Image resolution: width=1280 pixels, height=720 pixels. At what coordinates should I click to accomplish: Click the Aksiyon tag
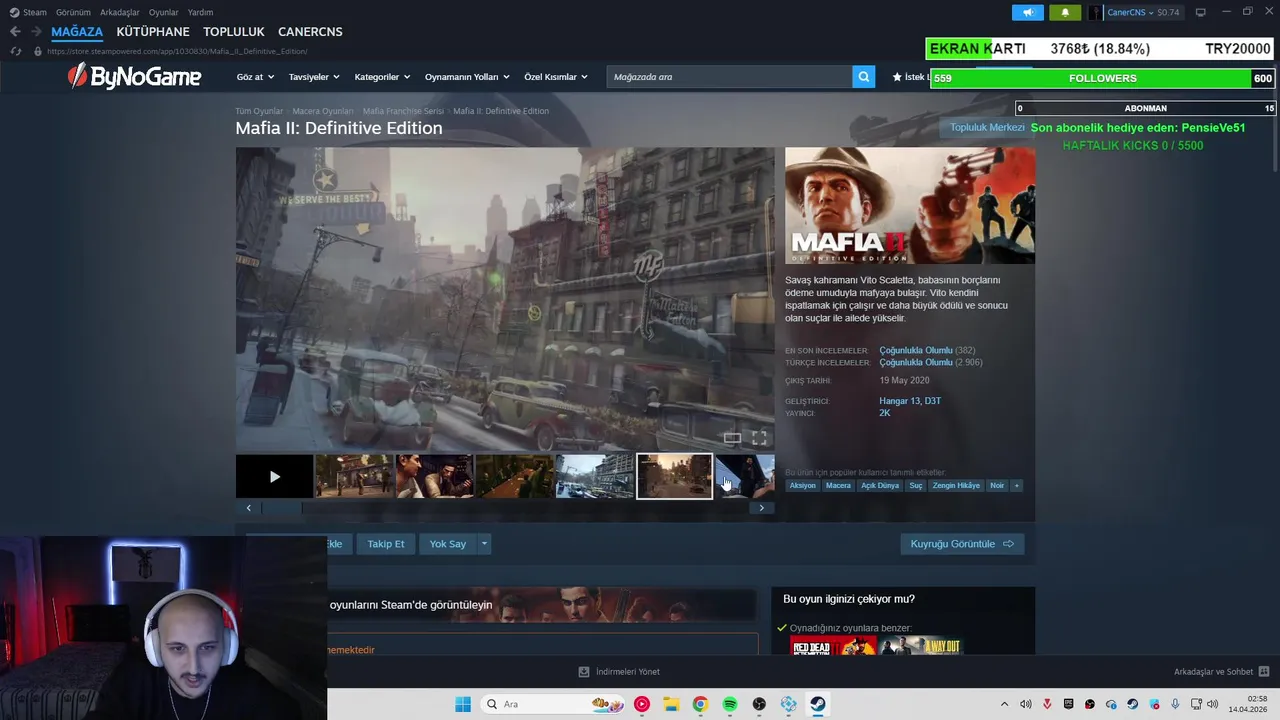coord(803,486)
